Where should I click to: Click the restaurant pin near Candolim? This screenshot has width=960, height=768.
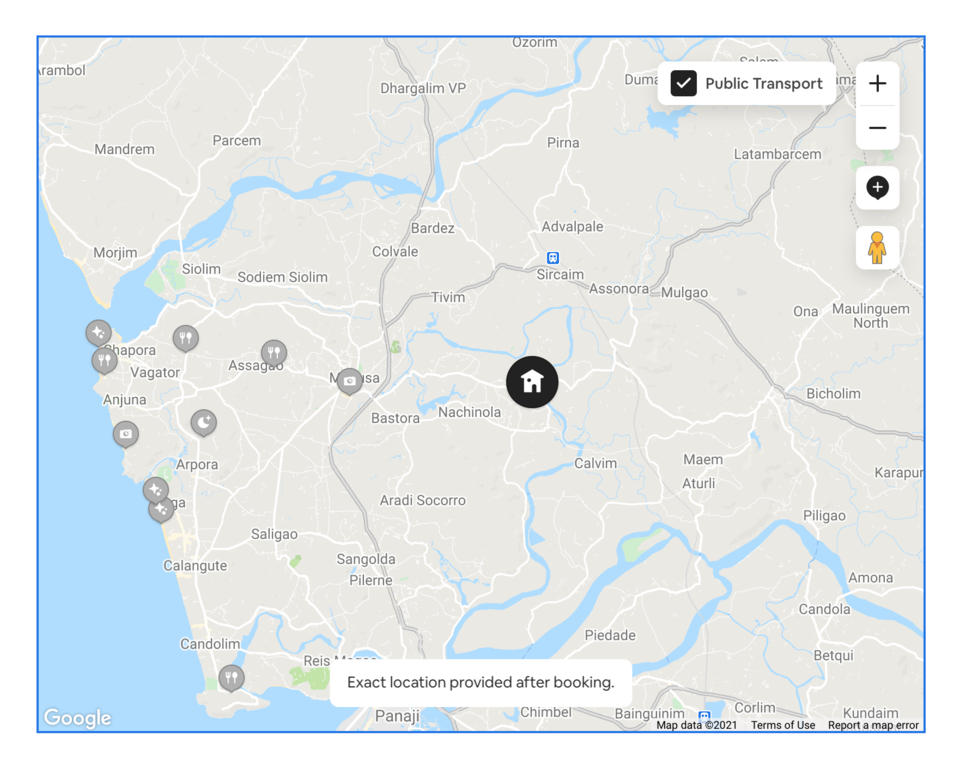[231, 678]
